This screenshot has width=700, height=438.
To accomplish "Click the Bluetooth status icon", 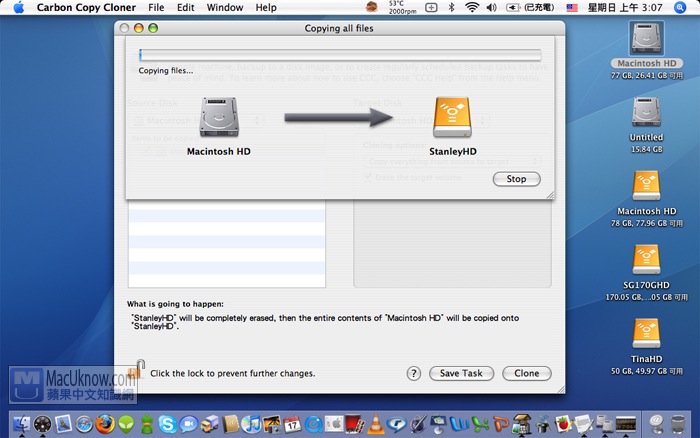I will [451, 8].
